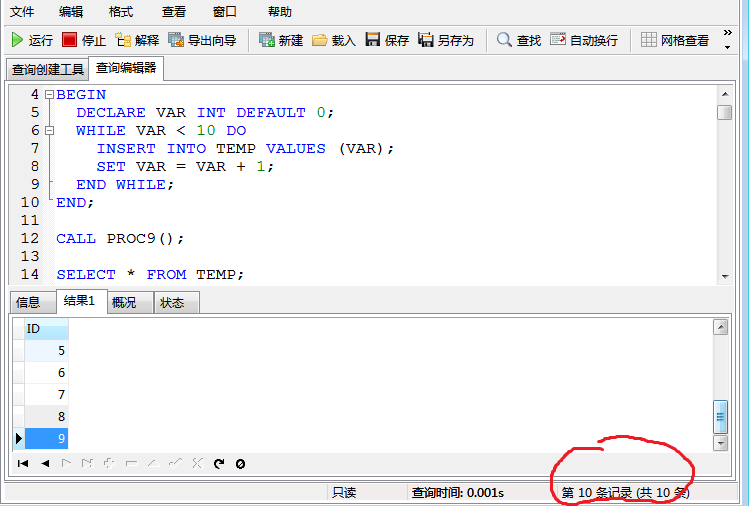Click the row indicator arrow of row 9
749x506 pixels.
(x=19, y=439)
